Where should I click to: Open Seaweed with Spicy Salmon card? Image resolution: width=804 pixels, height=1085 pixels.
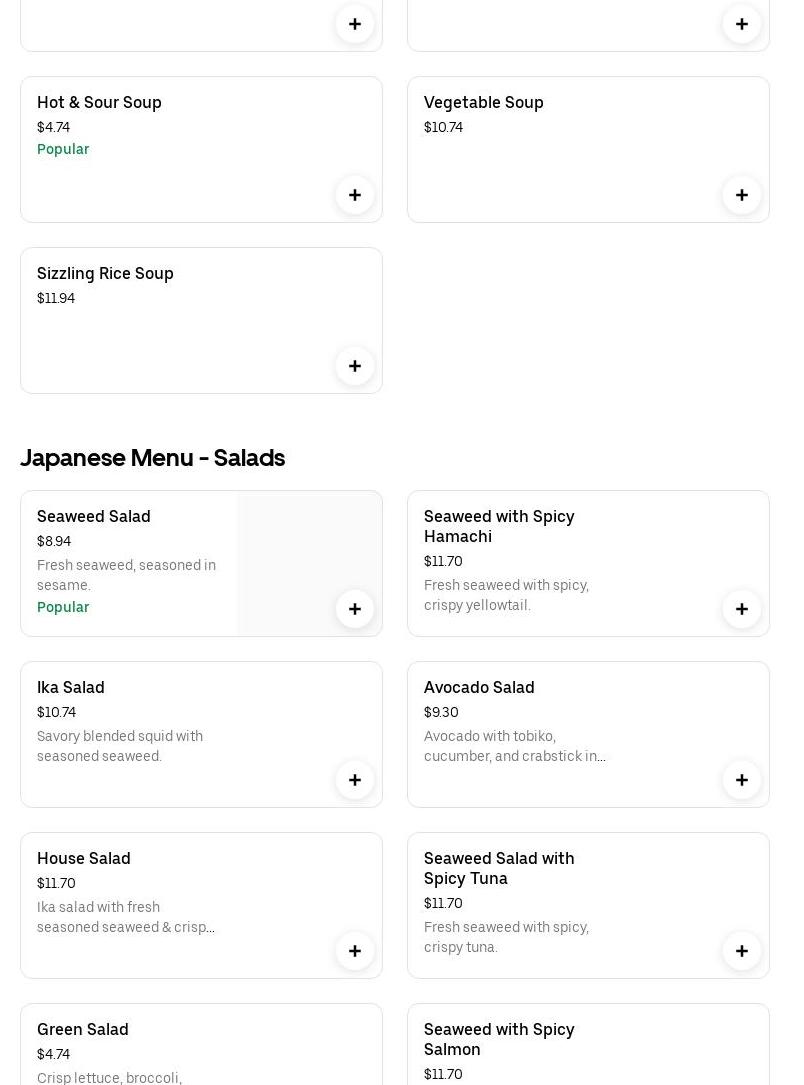(x=588, y=1045)
